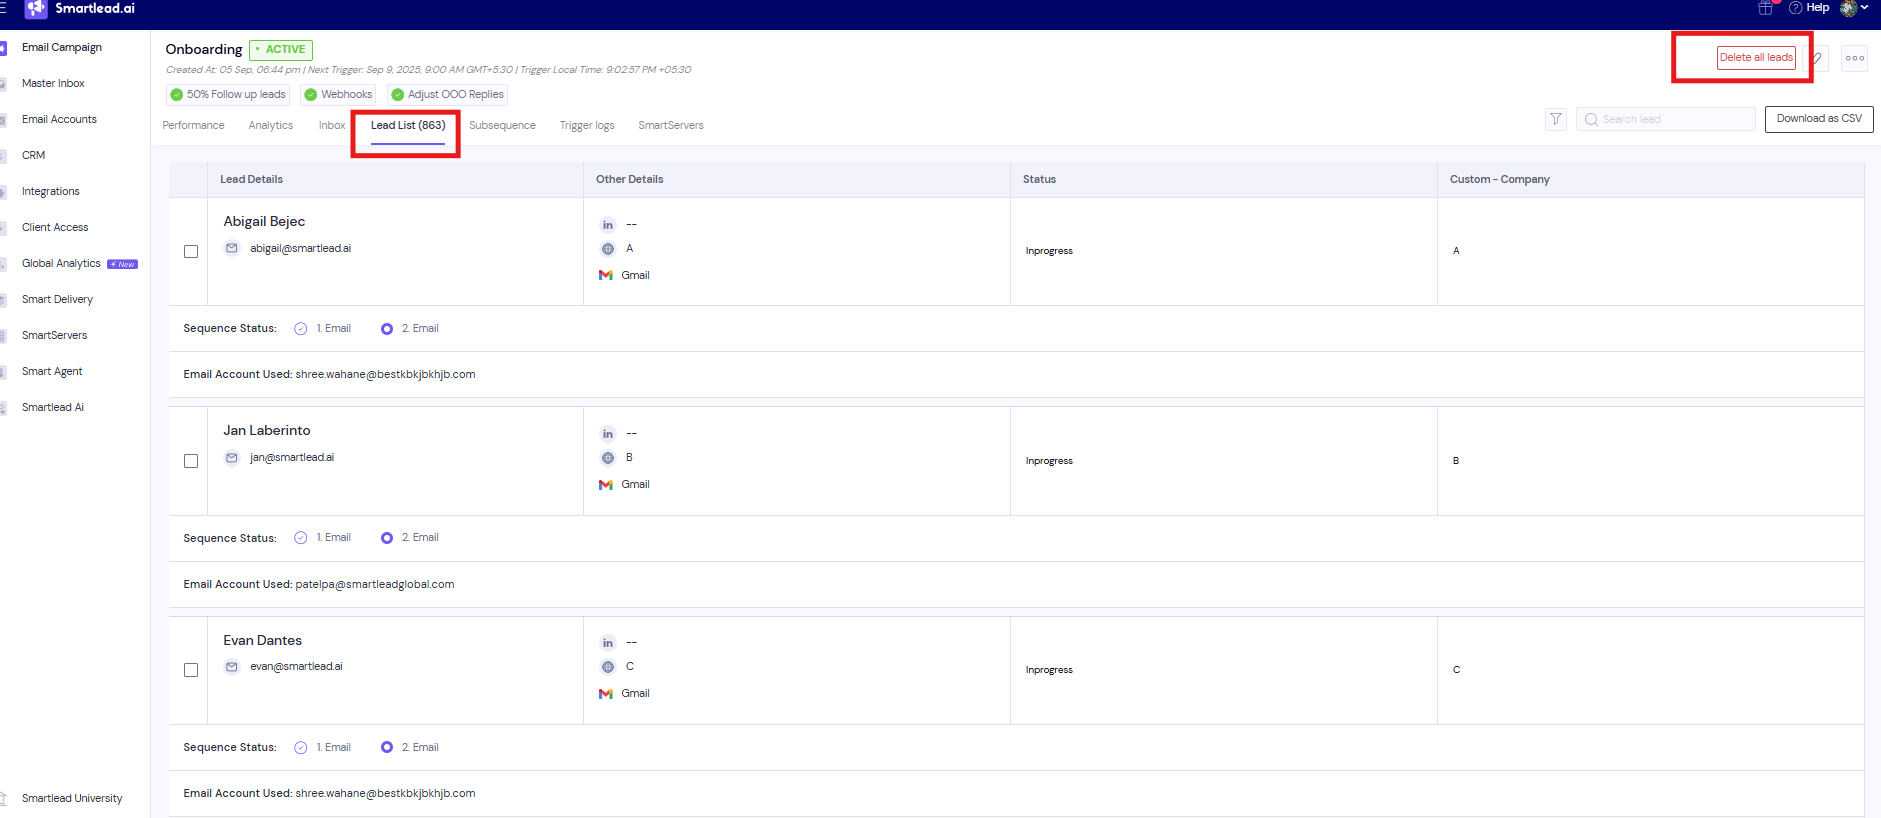Open Master Inbox in the sidebar
The width and height of the screenshot is (1881, 818).
click(53, 83)
